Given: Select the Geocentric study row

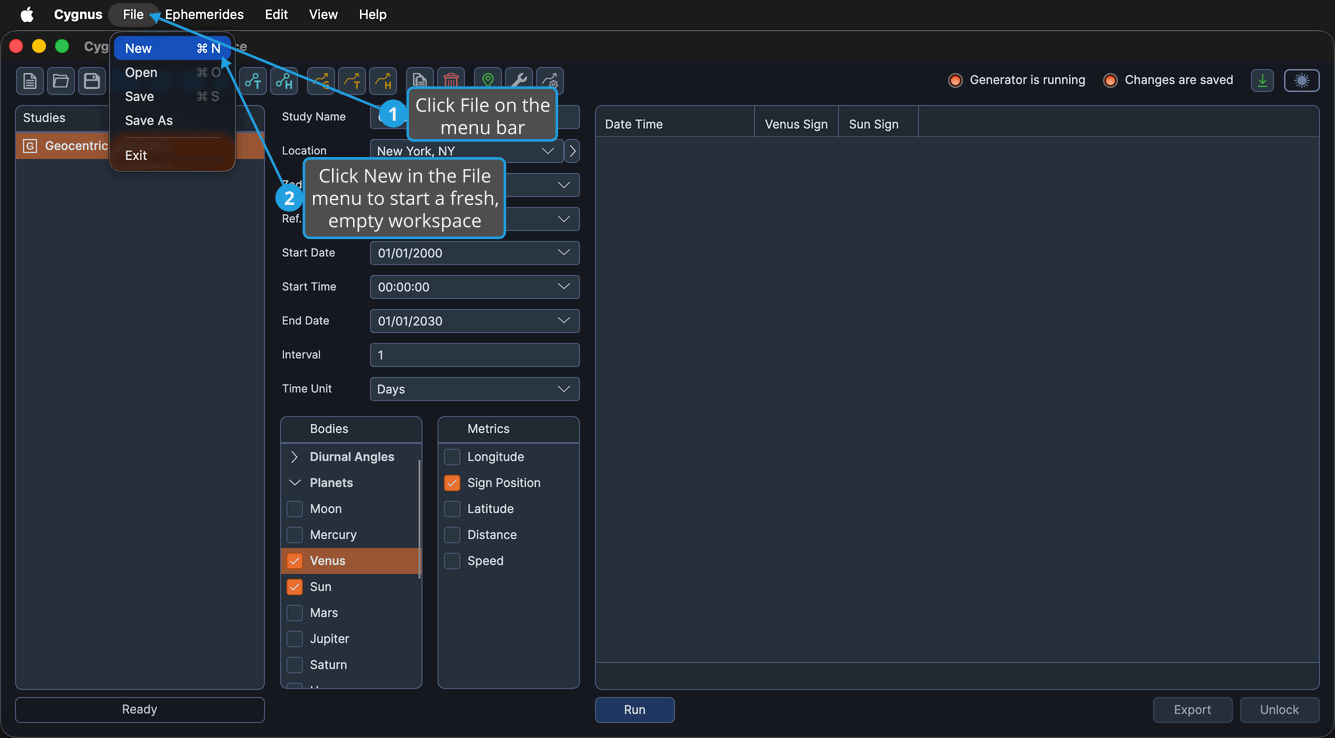Looking at the screenshot, I should point(140,146).
